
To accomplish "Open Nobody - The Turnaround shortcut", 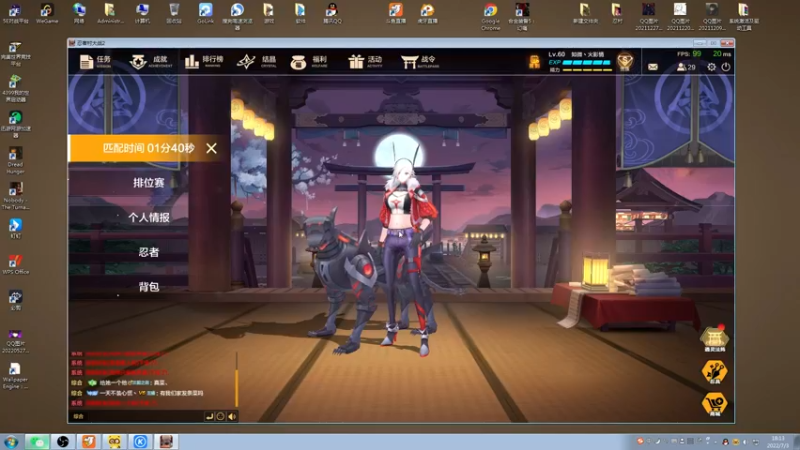I will [15, 196].
